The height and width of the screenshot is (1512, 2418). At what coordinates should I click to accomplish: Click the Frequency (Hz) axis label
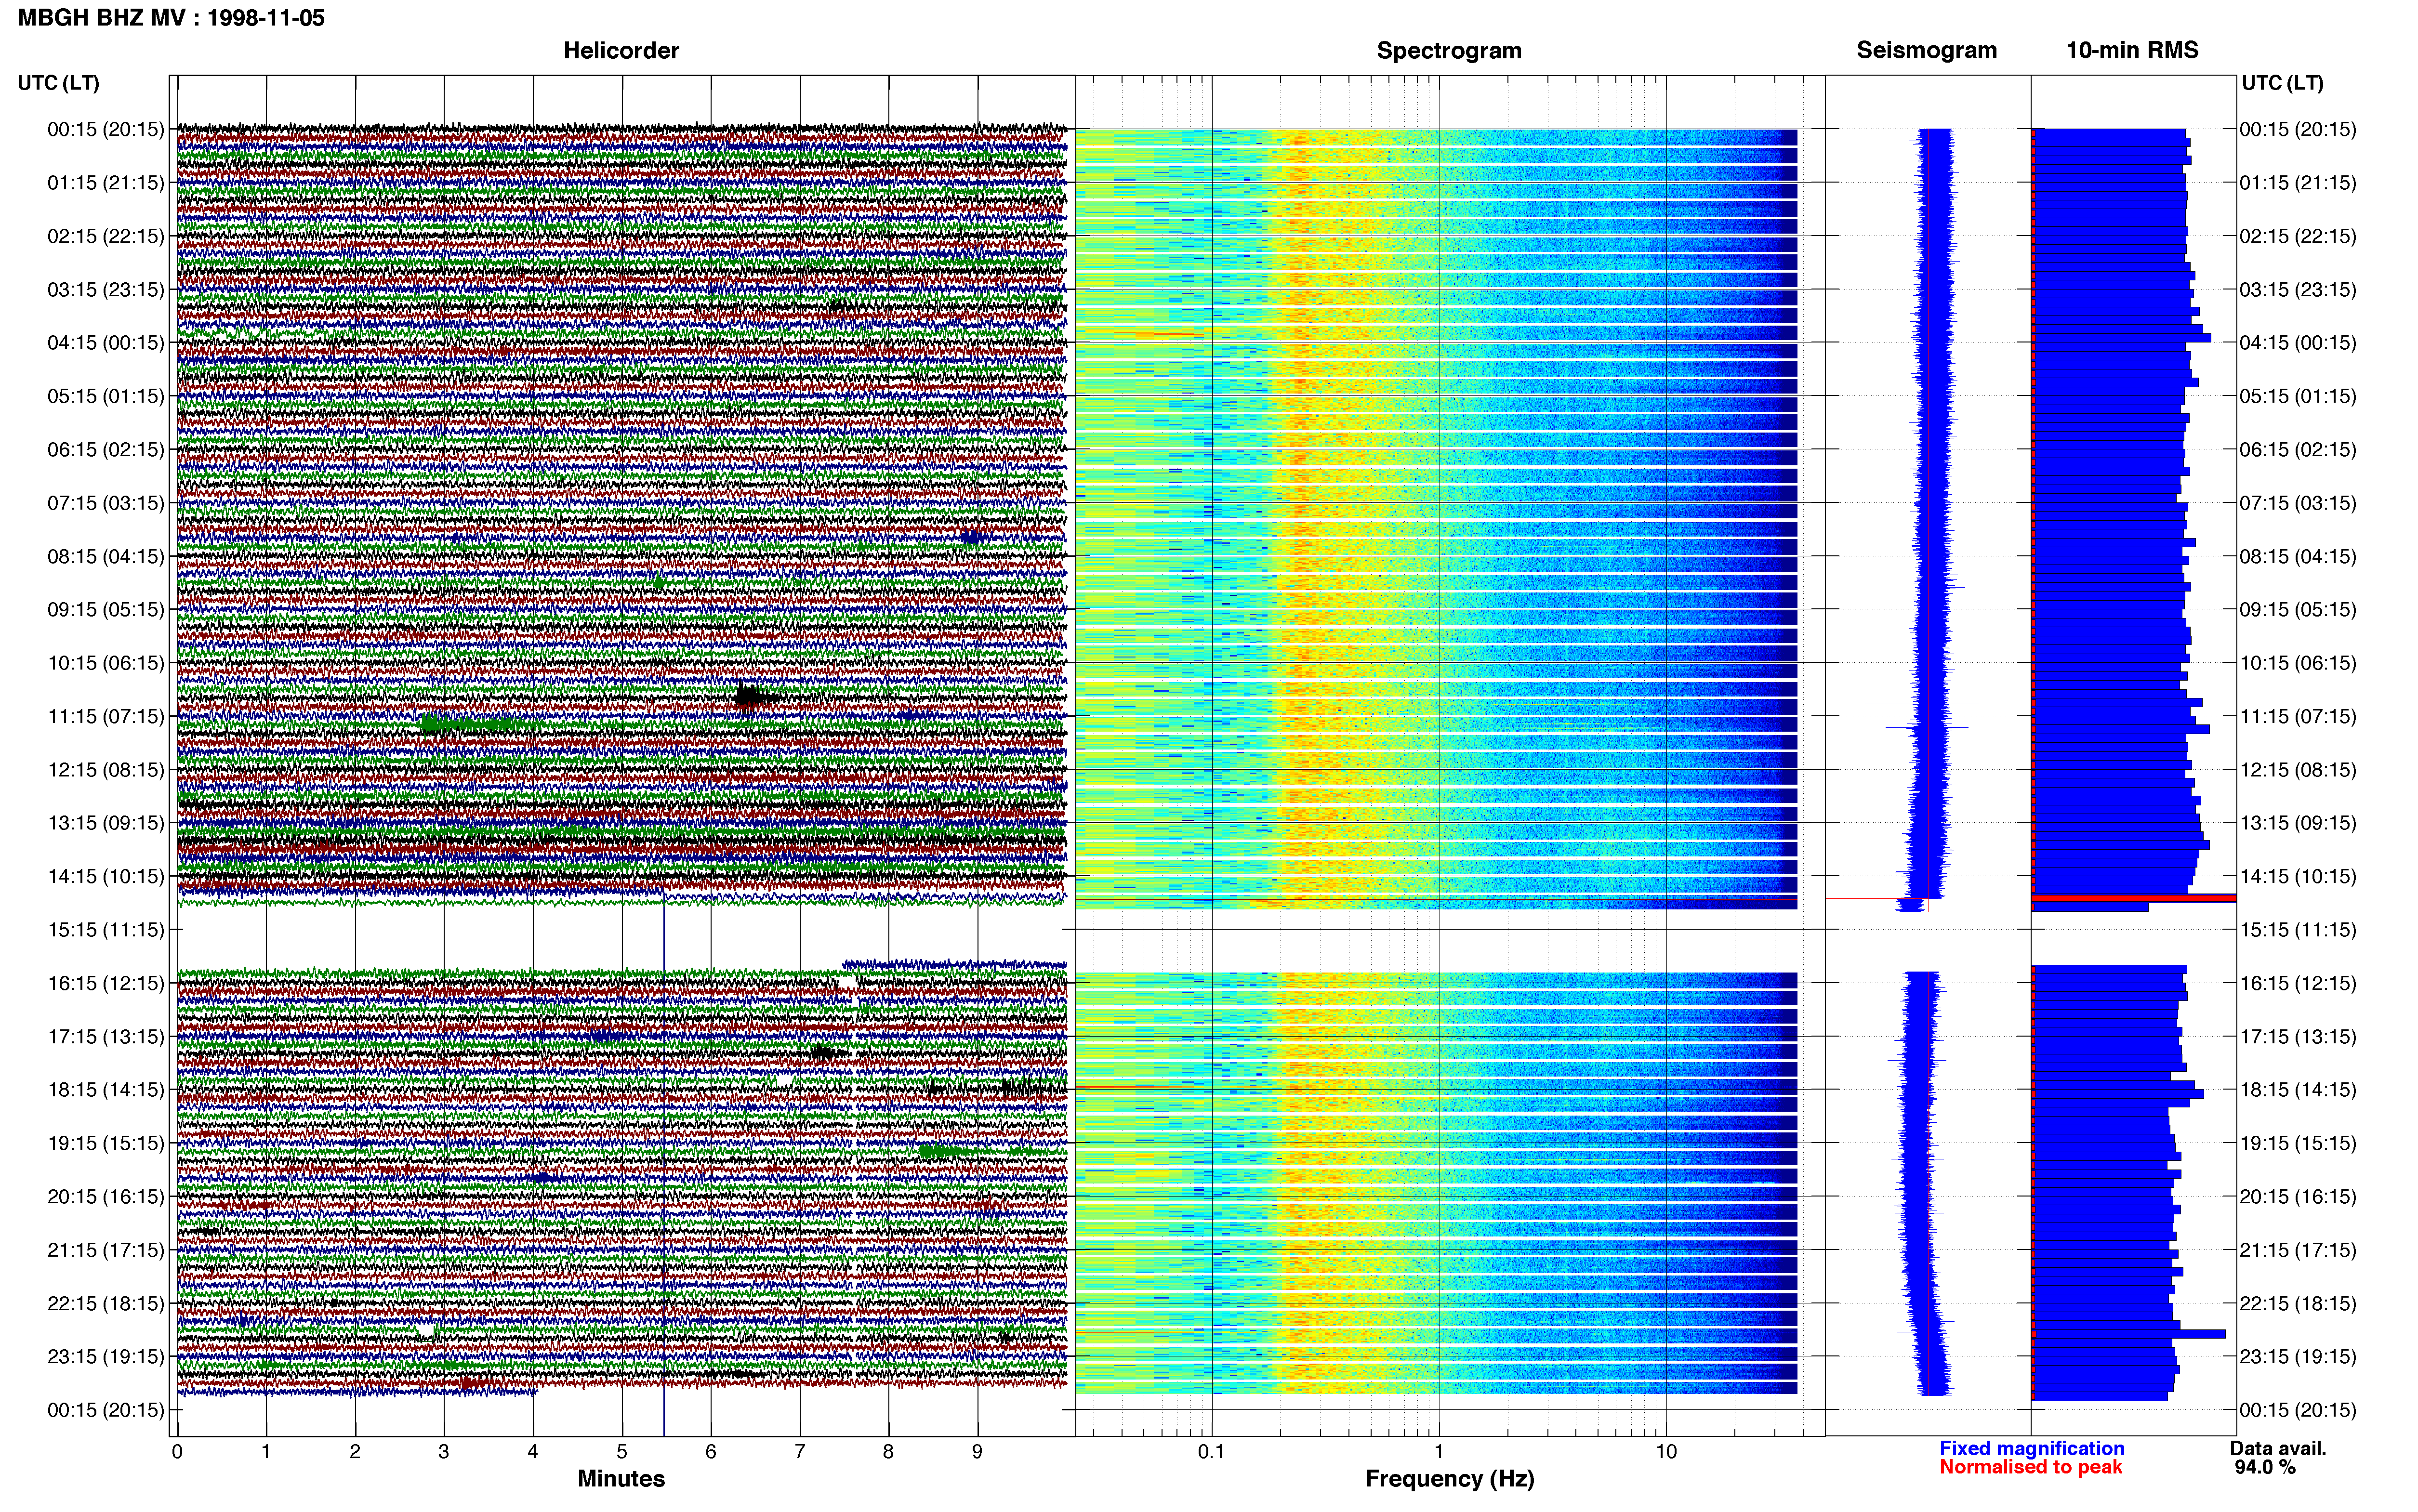click(1449, 1479)
